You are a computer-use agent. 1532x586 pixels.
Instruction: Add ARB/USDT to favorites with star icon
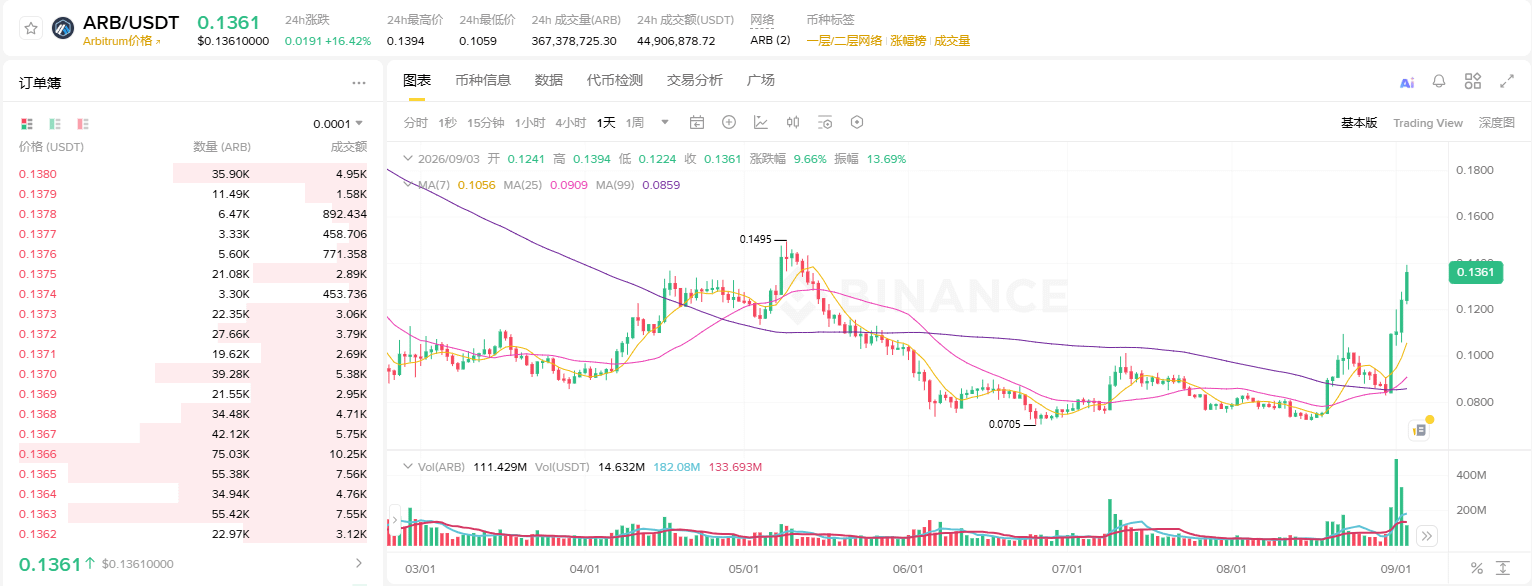[x=31, y=28]
